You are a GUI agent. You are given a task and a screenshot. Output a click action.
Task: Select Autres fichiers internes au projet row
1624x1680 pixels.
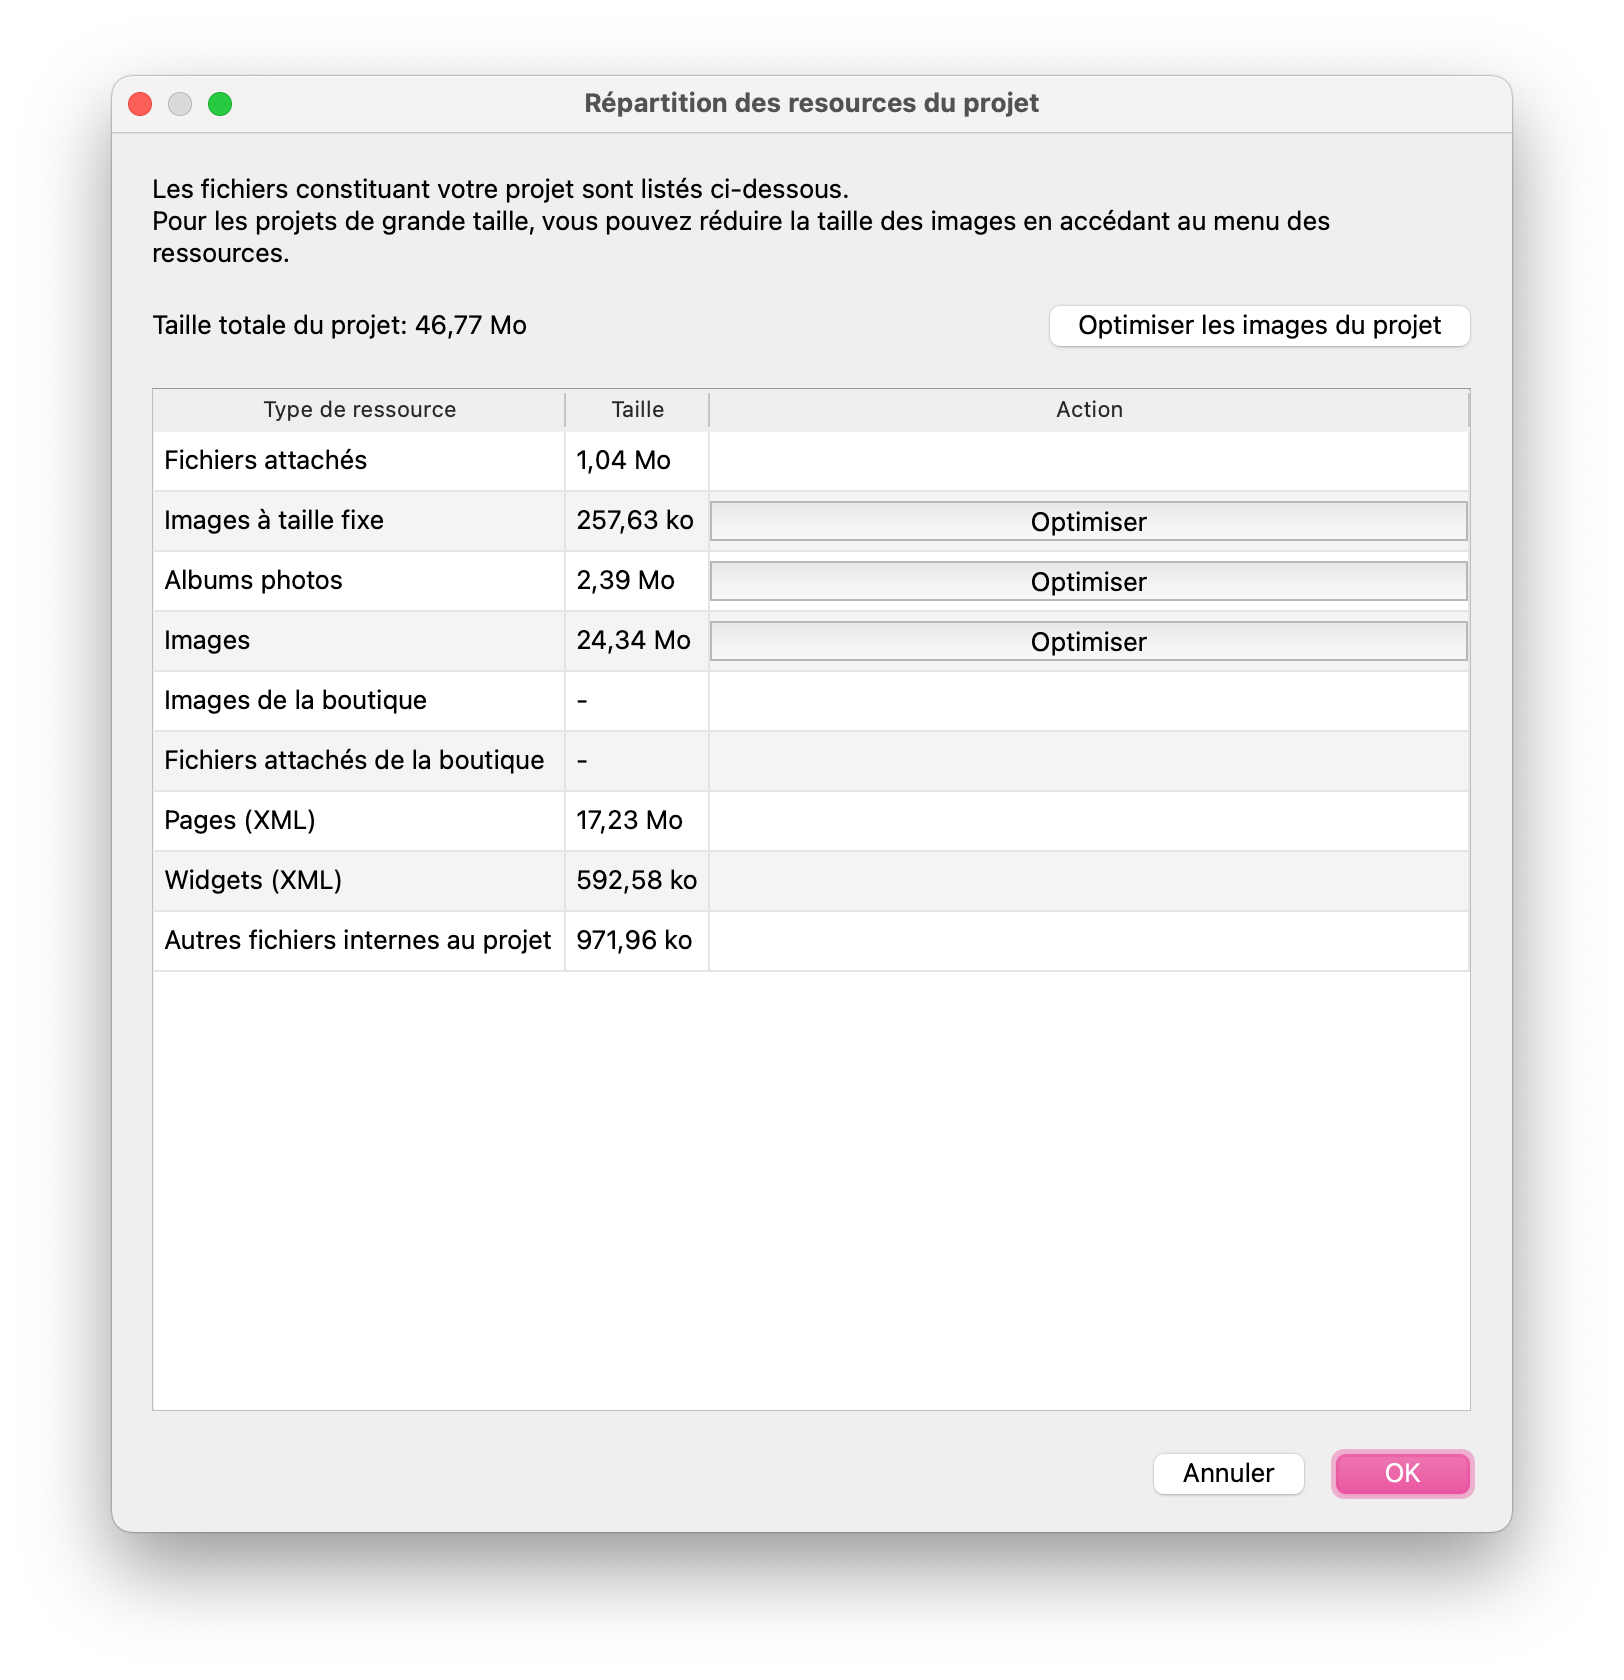(x=358, y=941)
